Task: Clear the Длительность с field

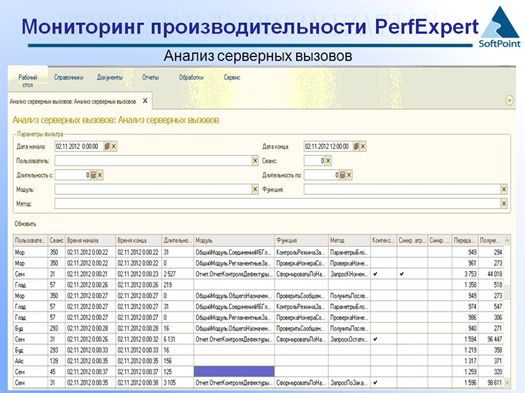Action: (100, 175)
